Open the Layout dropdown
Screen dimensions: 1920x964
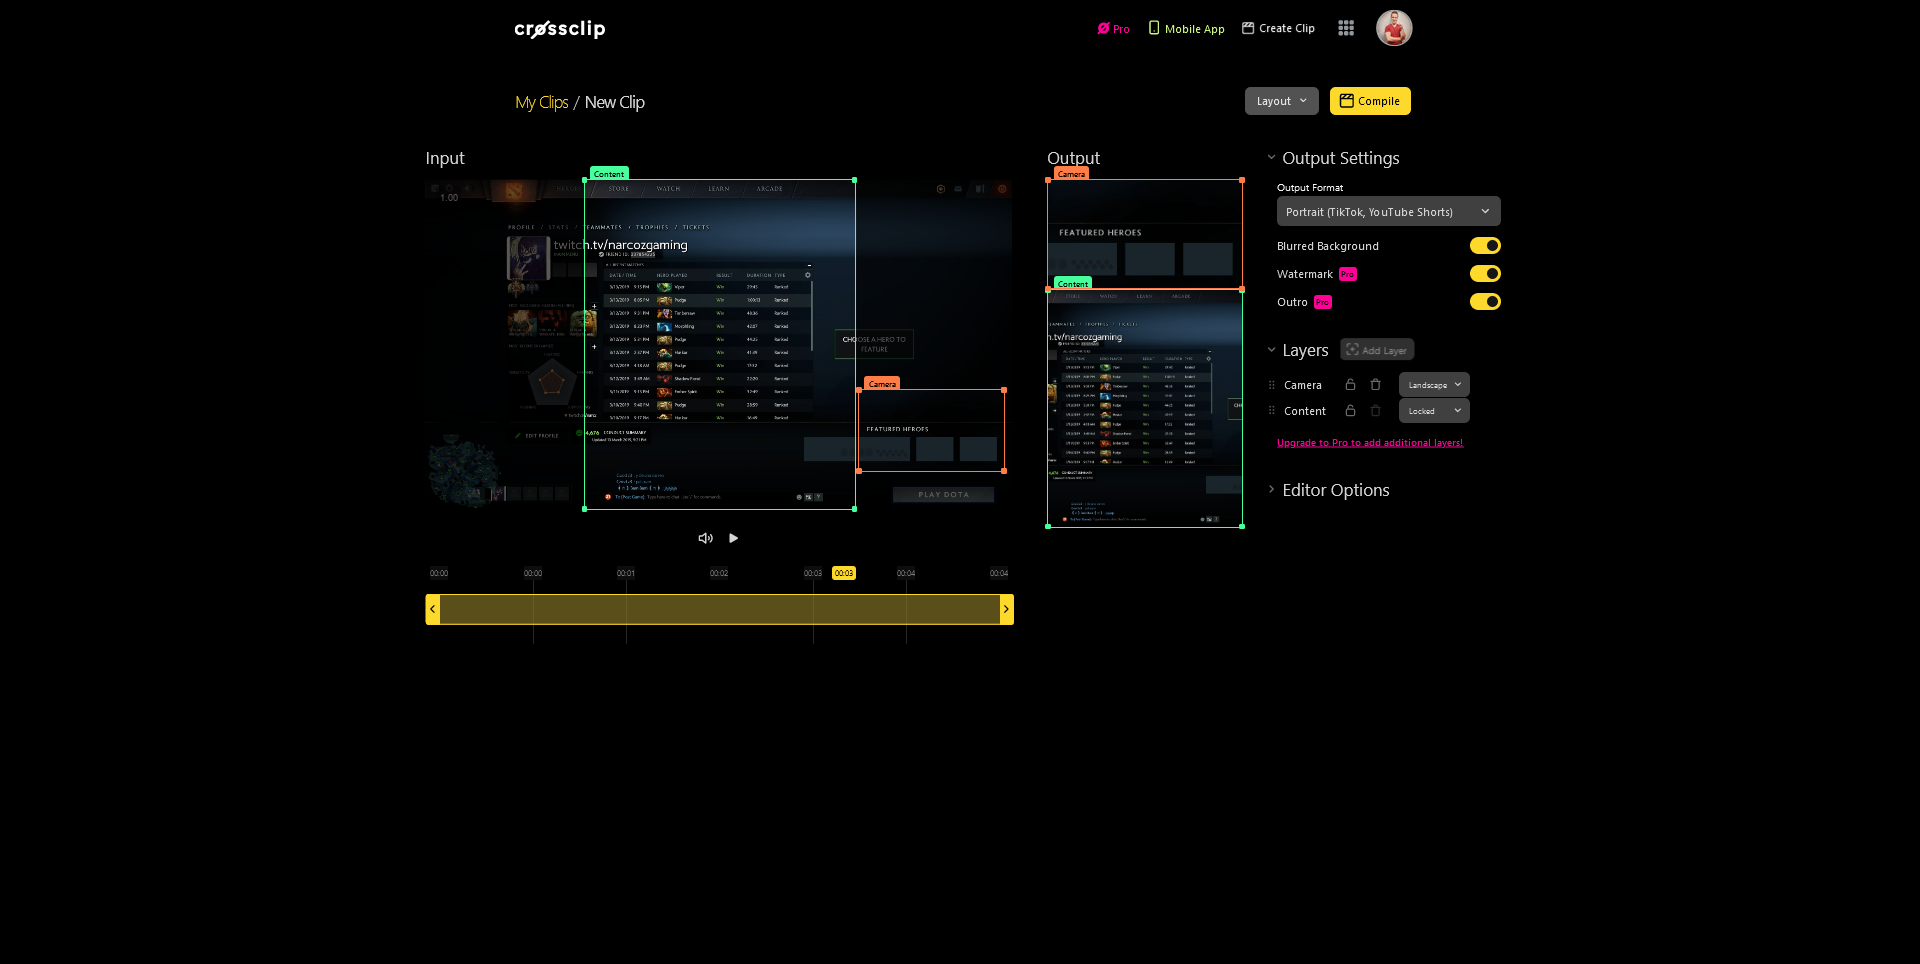click(x=1282, y=101)
